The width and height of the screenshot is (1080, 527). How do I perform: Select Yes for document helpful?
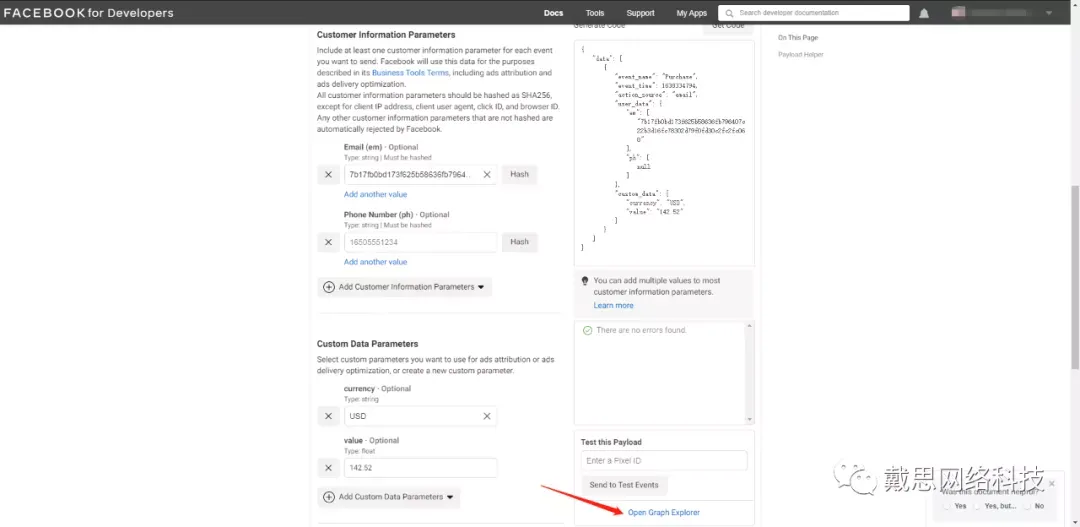[x=948, y=506]
